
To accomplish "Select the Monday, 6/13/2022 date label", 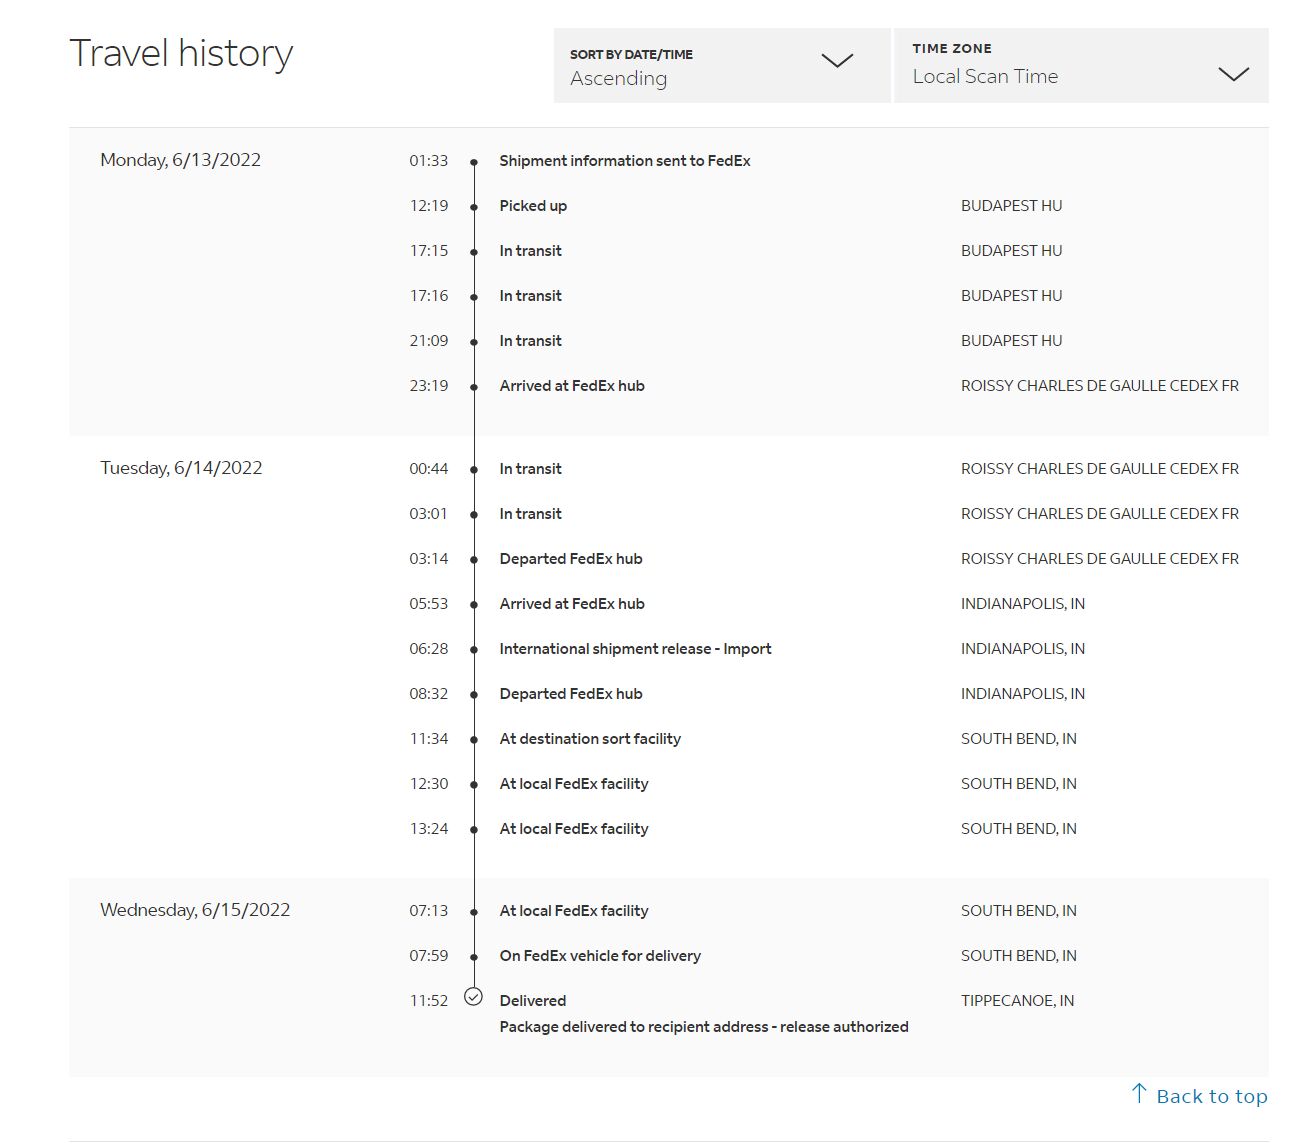I will click(x=180, y=160).
